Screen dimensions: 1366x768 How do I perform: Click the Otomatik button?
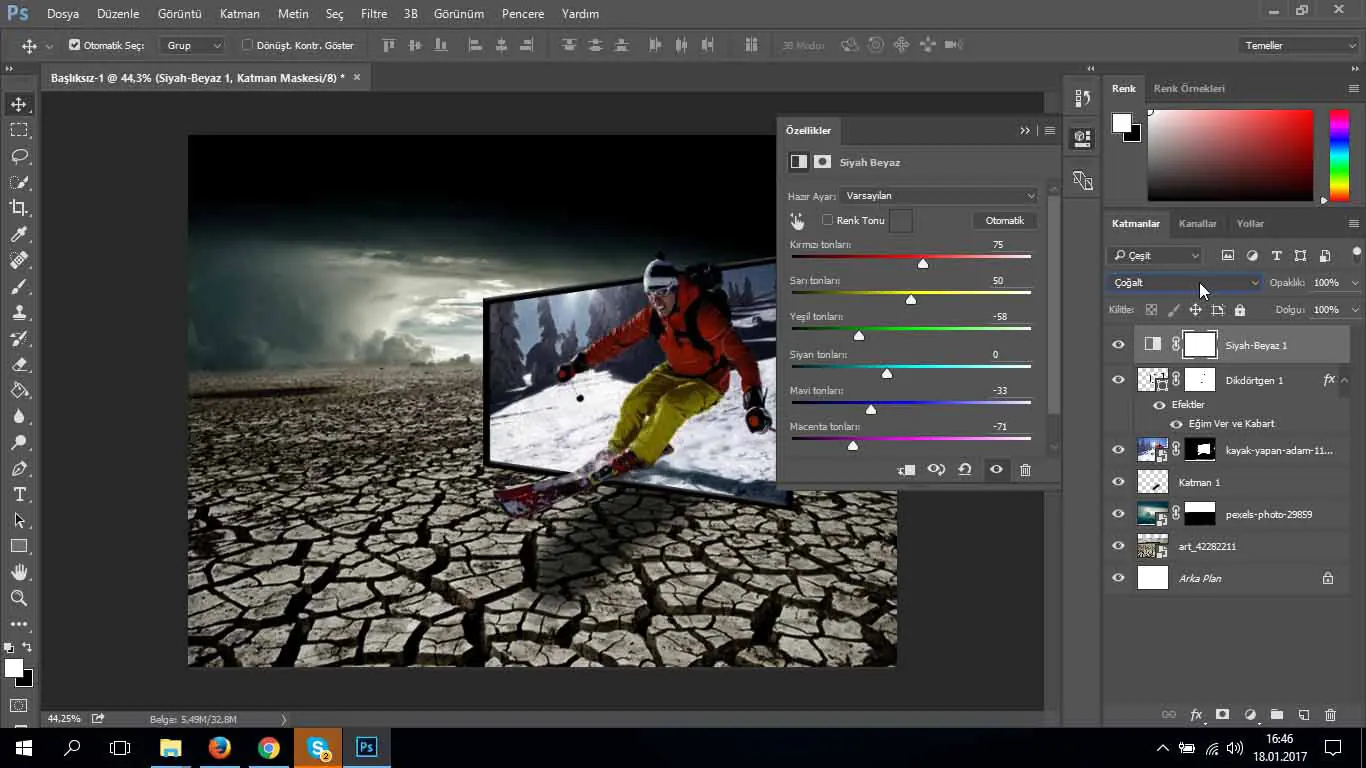point(1004,221)
